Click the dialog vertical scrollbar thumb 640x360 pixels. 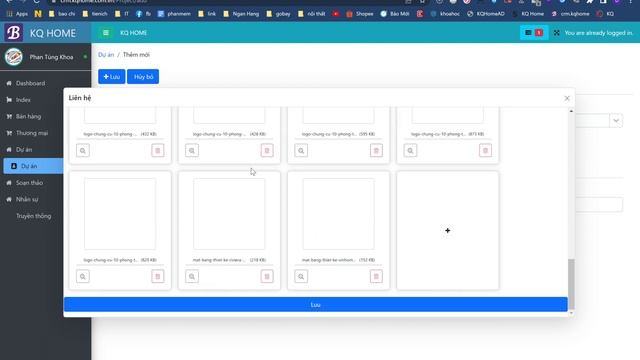point(571,284)
